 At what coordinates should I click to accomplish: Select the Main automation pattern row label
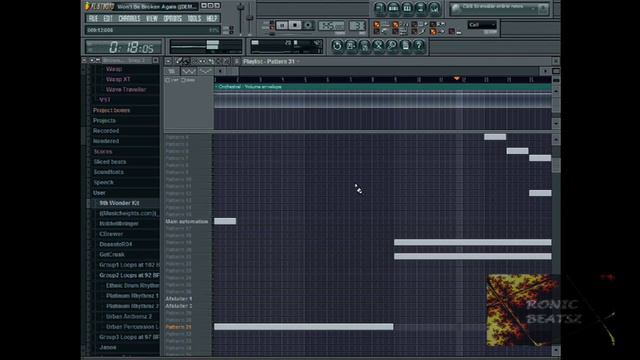point(187,222)
